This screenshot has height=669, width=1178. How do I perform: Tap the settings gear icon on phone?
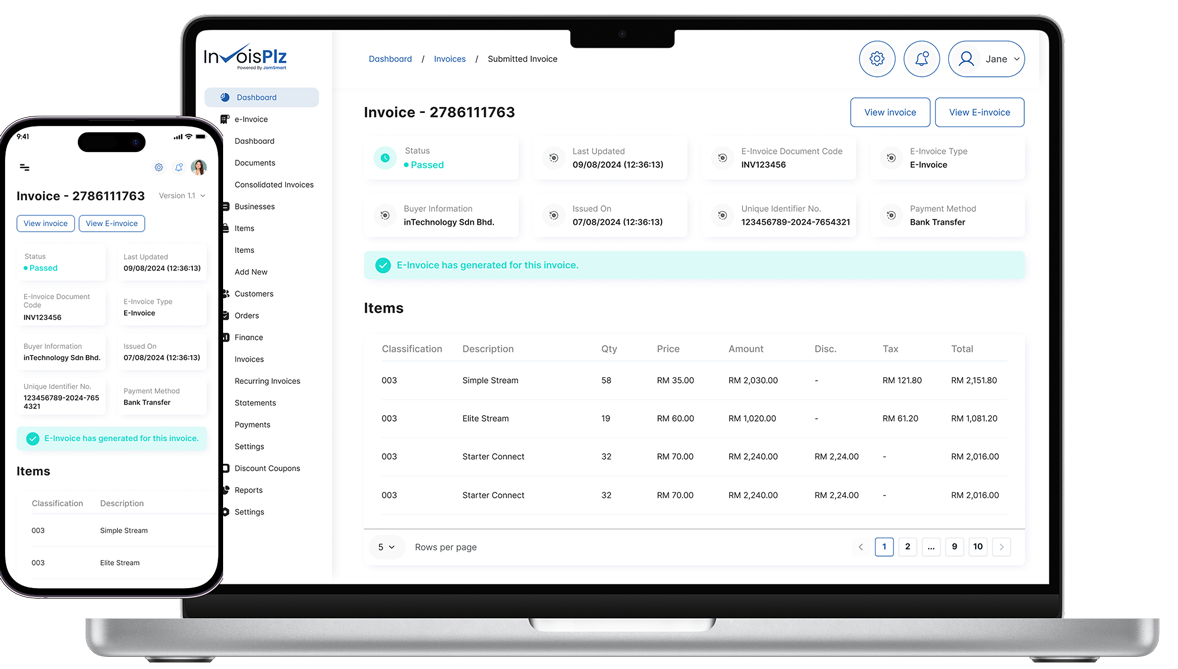158,168
